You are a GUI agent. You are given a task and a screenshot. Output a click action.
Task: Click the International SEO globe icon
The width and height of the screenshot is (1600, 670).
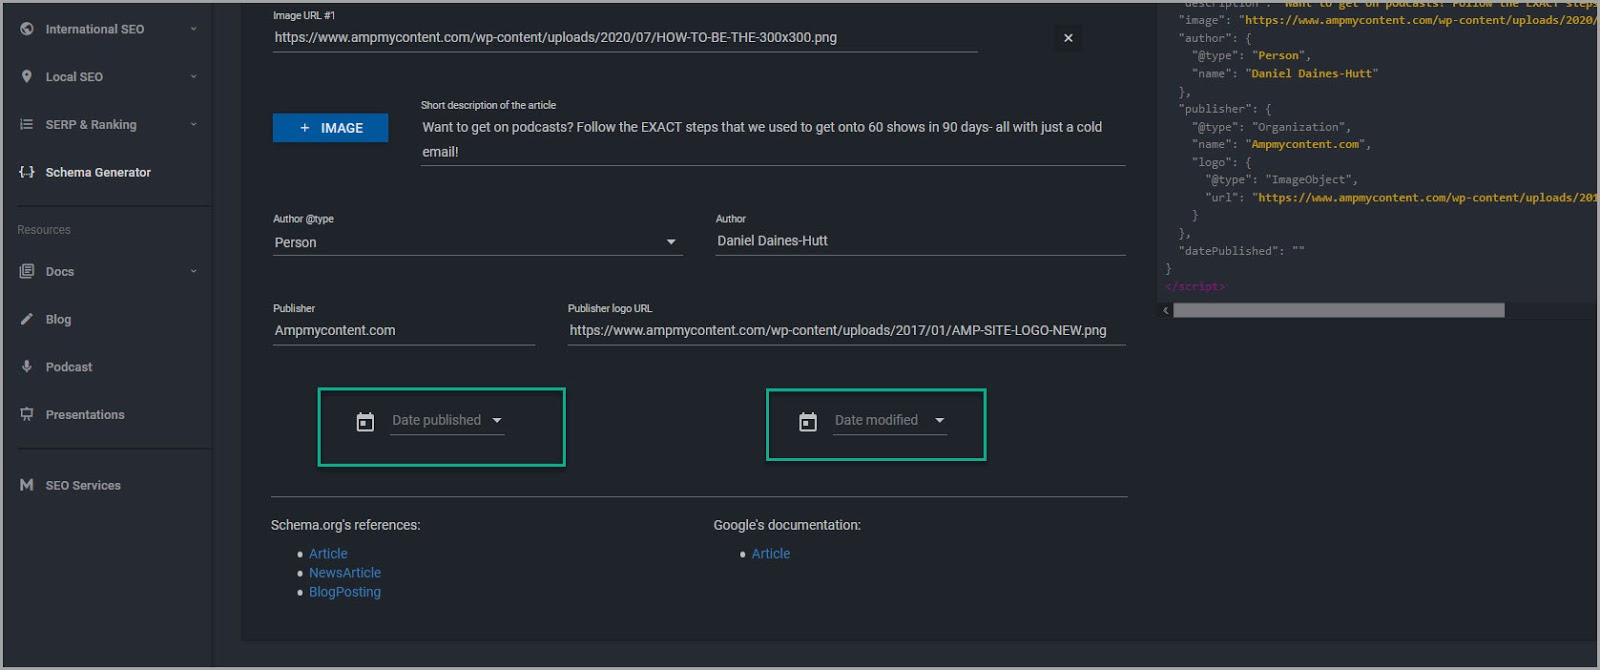(27, 29)
